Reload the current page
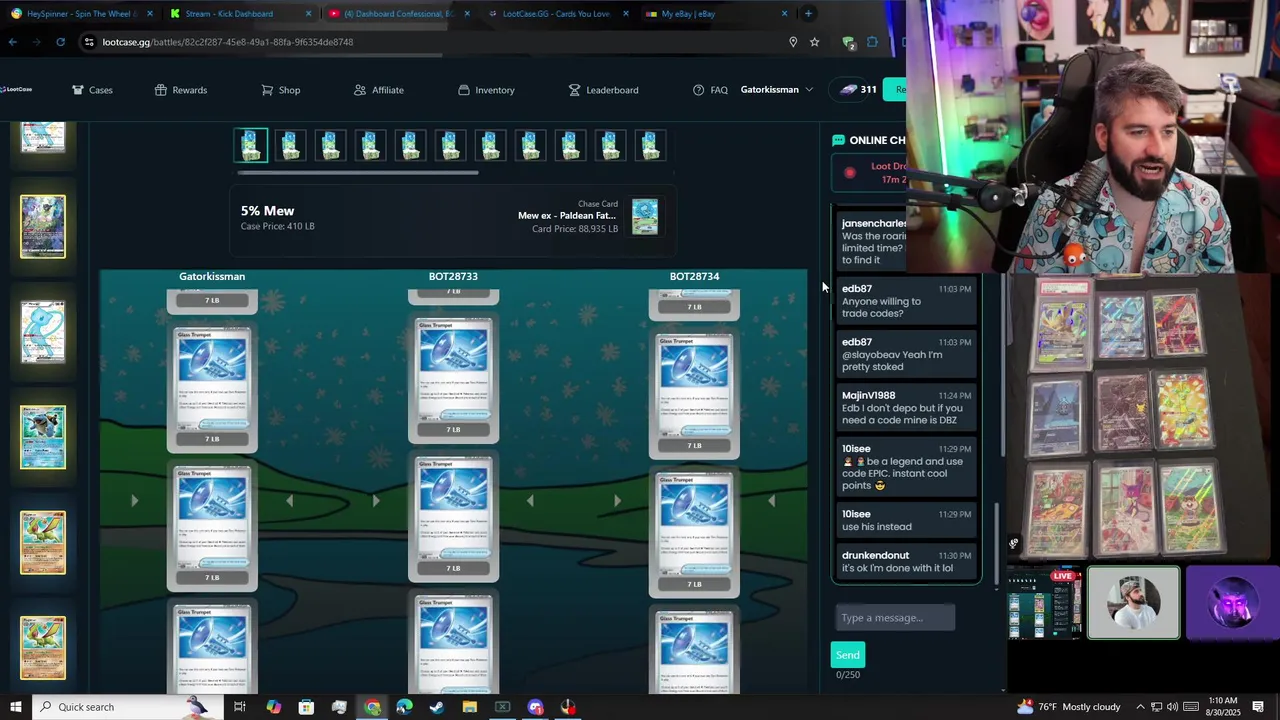The width and height of the screenshot is (1280, 720). tap(60, 42)
